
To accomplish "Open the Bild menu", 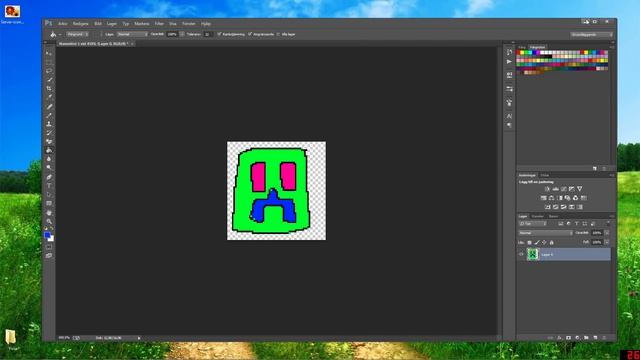I will coord(98,24).
